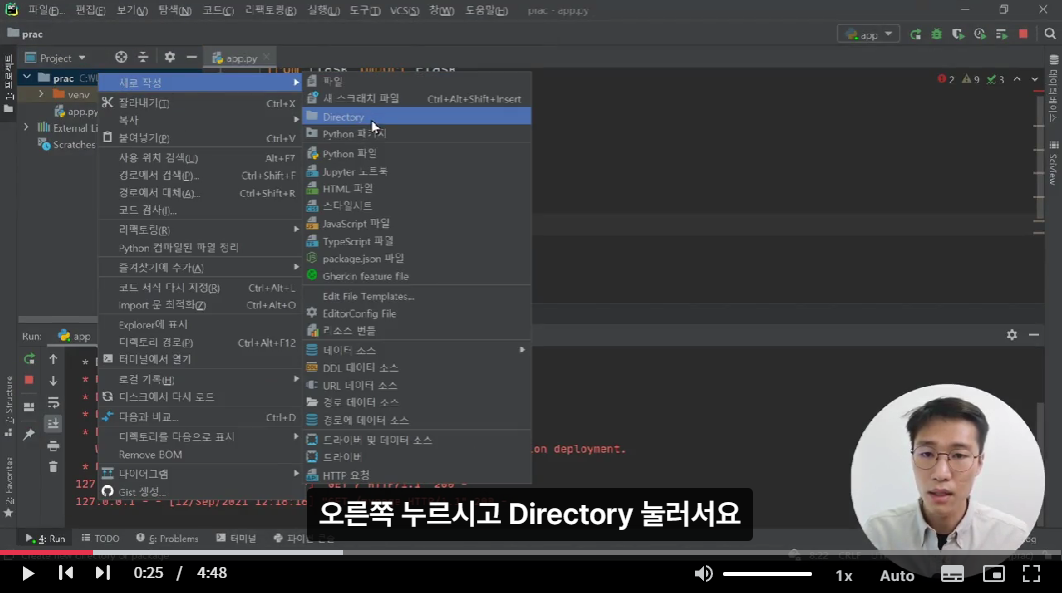The image size is (1062, 593).
Task: Toggle video captions button
Action: 952,574
